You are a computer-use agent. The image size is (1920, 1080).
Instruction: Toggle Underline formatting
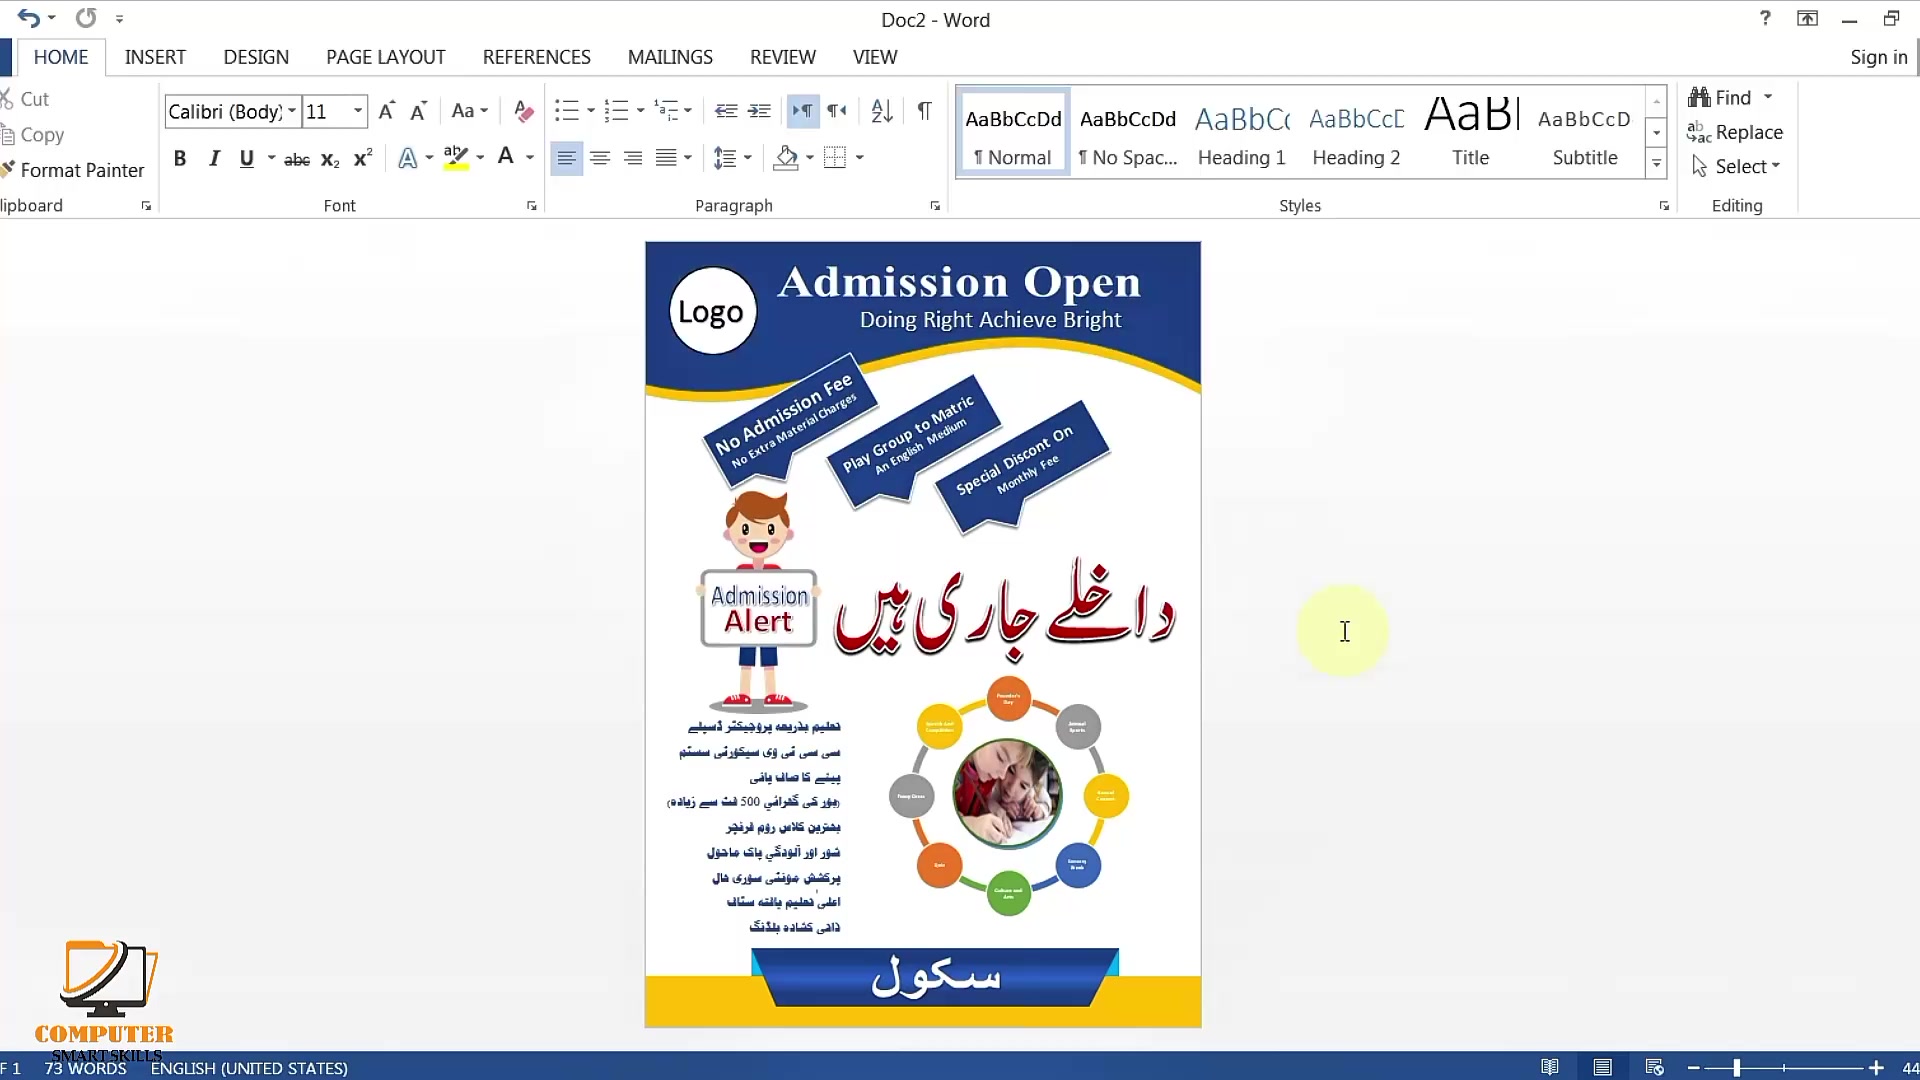(247, 158)
